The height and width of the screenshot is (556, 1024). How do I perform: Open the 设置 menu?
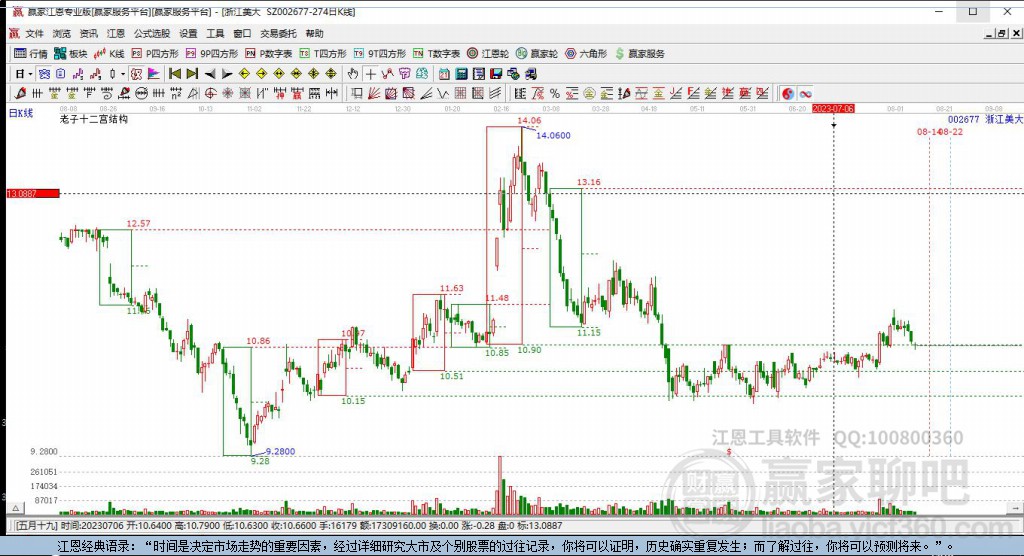pyautogui.click(x=188, y=33)
